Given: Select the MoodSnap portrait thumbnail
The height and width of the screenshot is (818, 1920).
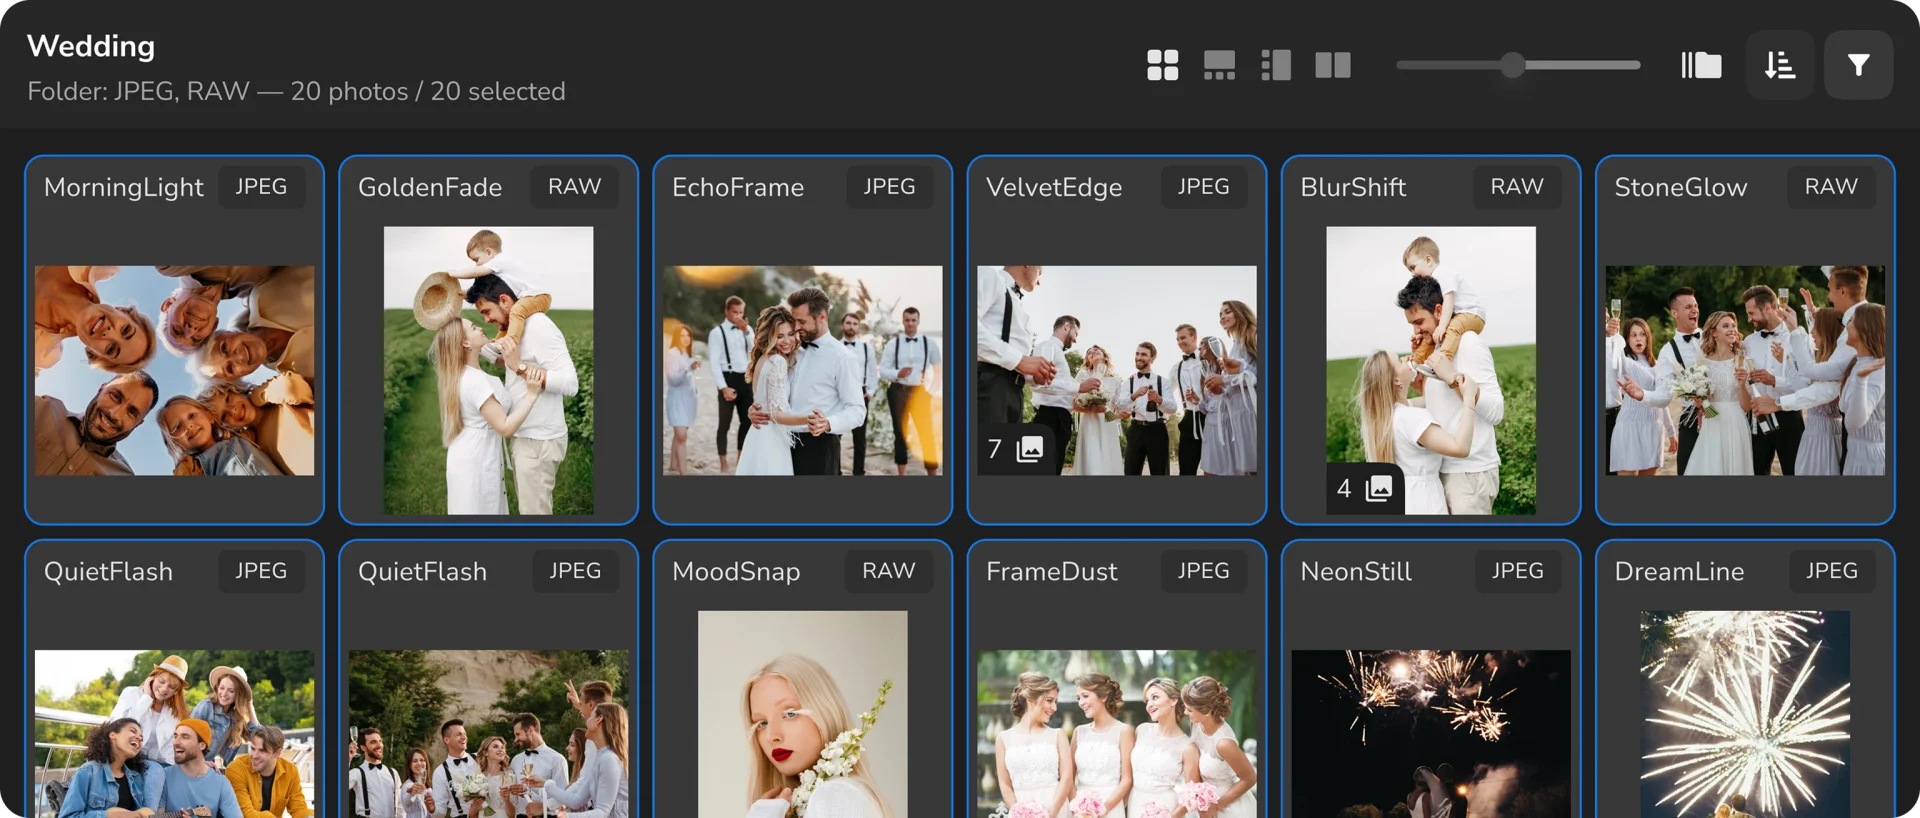Looking at the screenshot, I should point(802,714).
